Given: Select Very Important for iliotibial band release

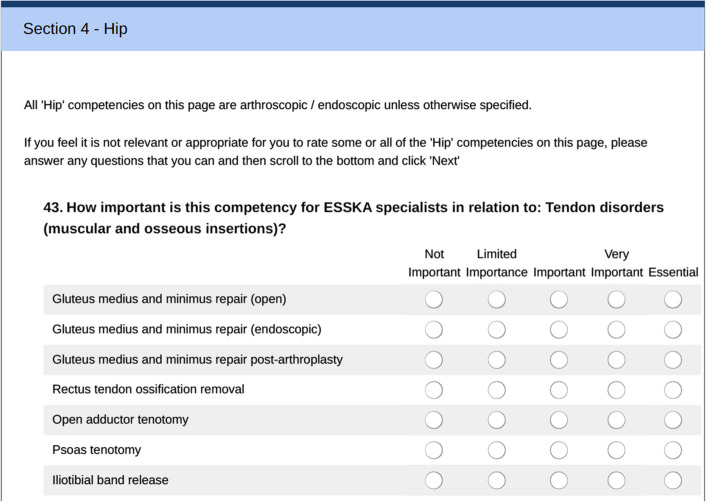Looking at the screenshot, I should tap(617, 480).
